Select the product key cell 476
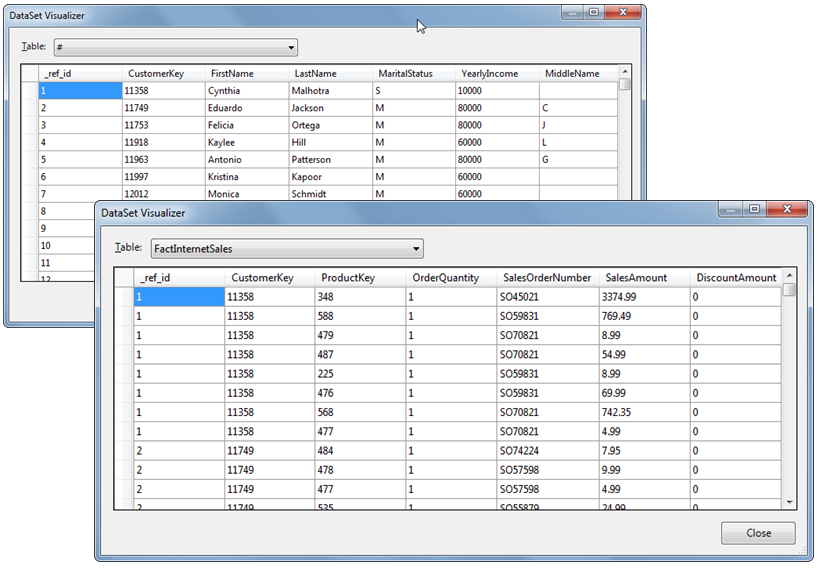Viewport: 821px width, 569px height. [360, 393]
